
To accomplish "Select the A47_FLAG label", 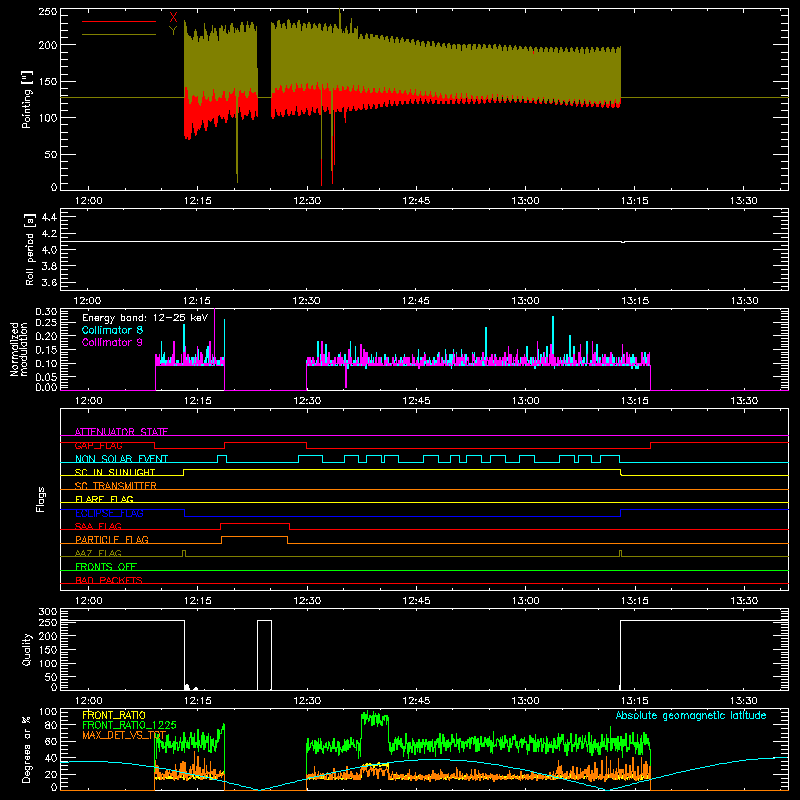I will pos(98,553).
